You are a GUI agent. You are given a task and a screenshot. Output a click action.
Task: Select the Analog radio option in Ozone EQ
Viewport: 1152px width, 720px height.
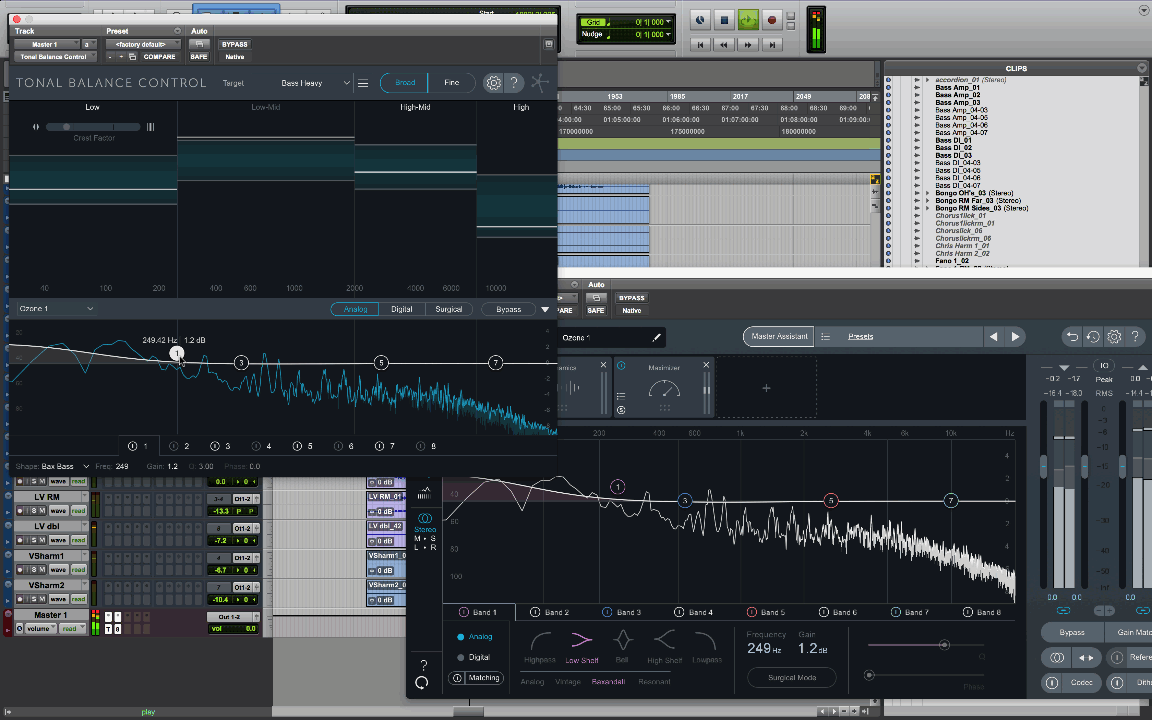(x=461, y=637)
